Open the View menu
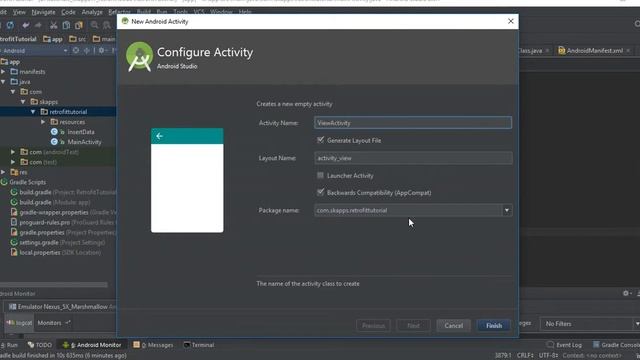Viewport: 640px width, 360px height. pos(19,12)
